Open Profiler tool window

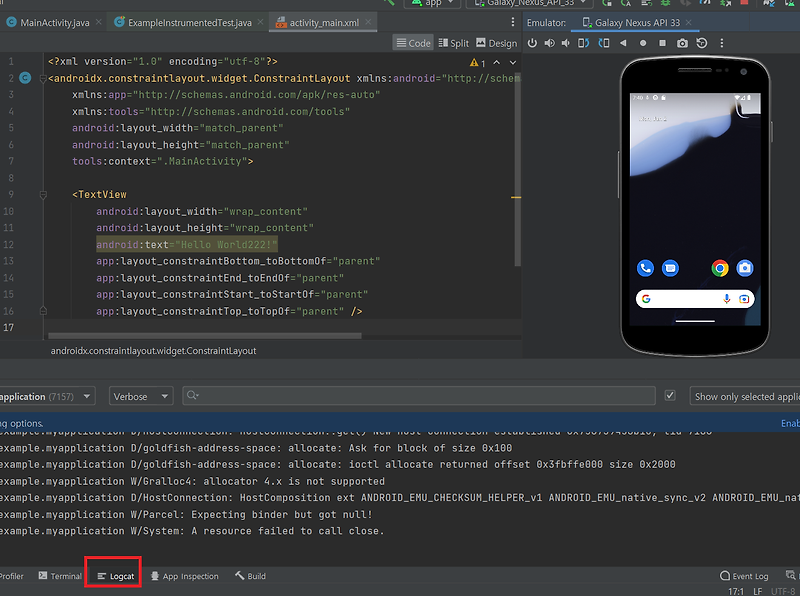click(12, 576)
